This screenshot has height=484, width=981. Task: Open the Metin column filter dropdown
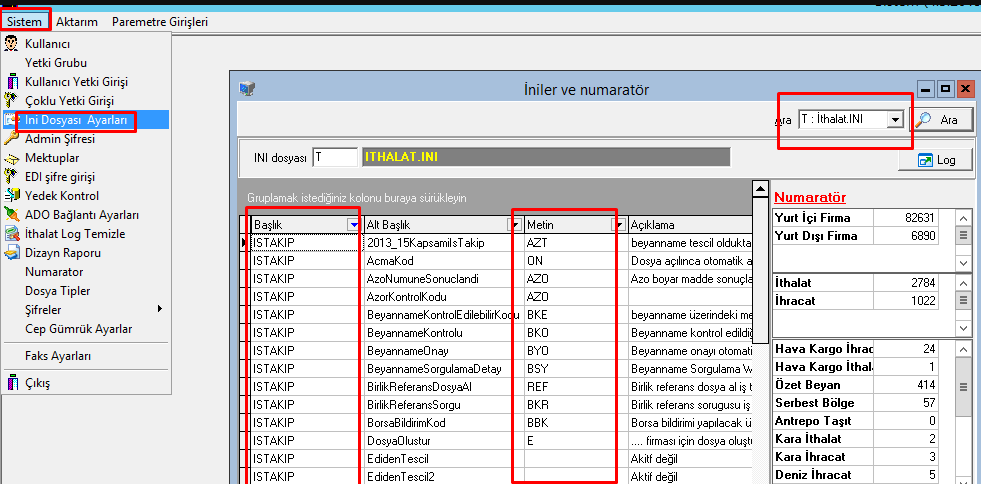617,225
